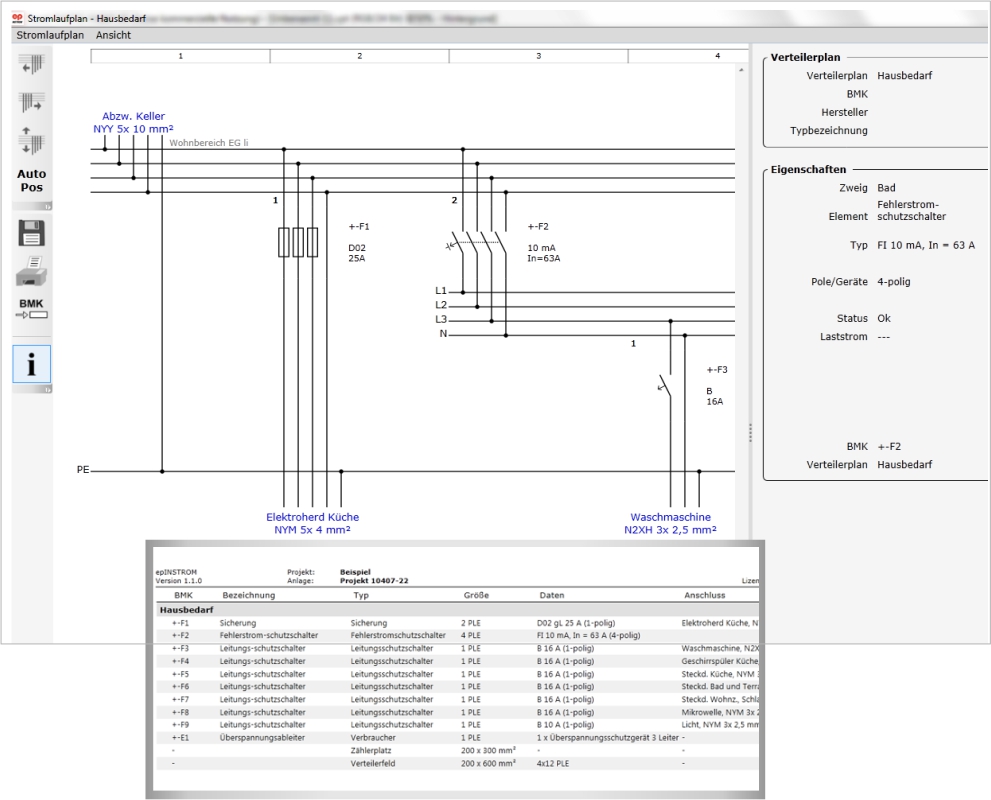Select the F3 circuit breaker symbol
The width and height of the screenshot is (991, 800).
[665, 385]
